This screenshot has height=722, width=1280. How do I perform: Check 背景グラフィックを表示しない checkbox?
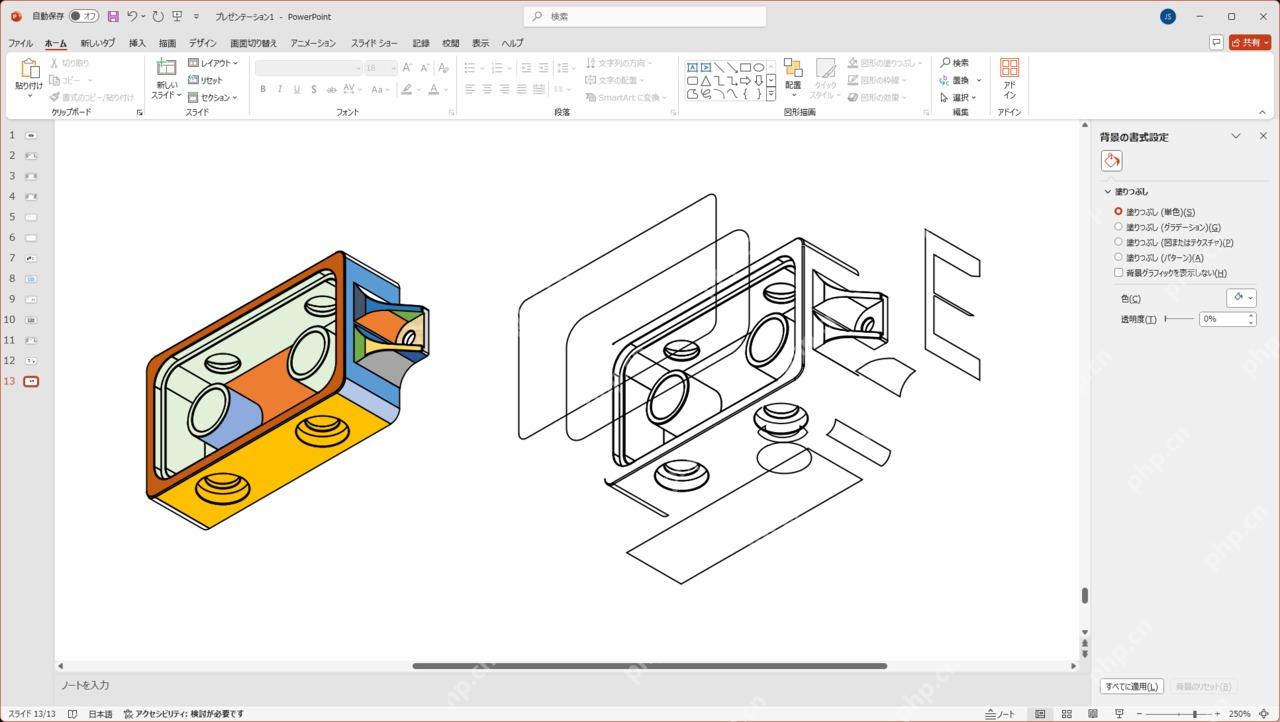point(1118,272)
